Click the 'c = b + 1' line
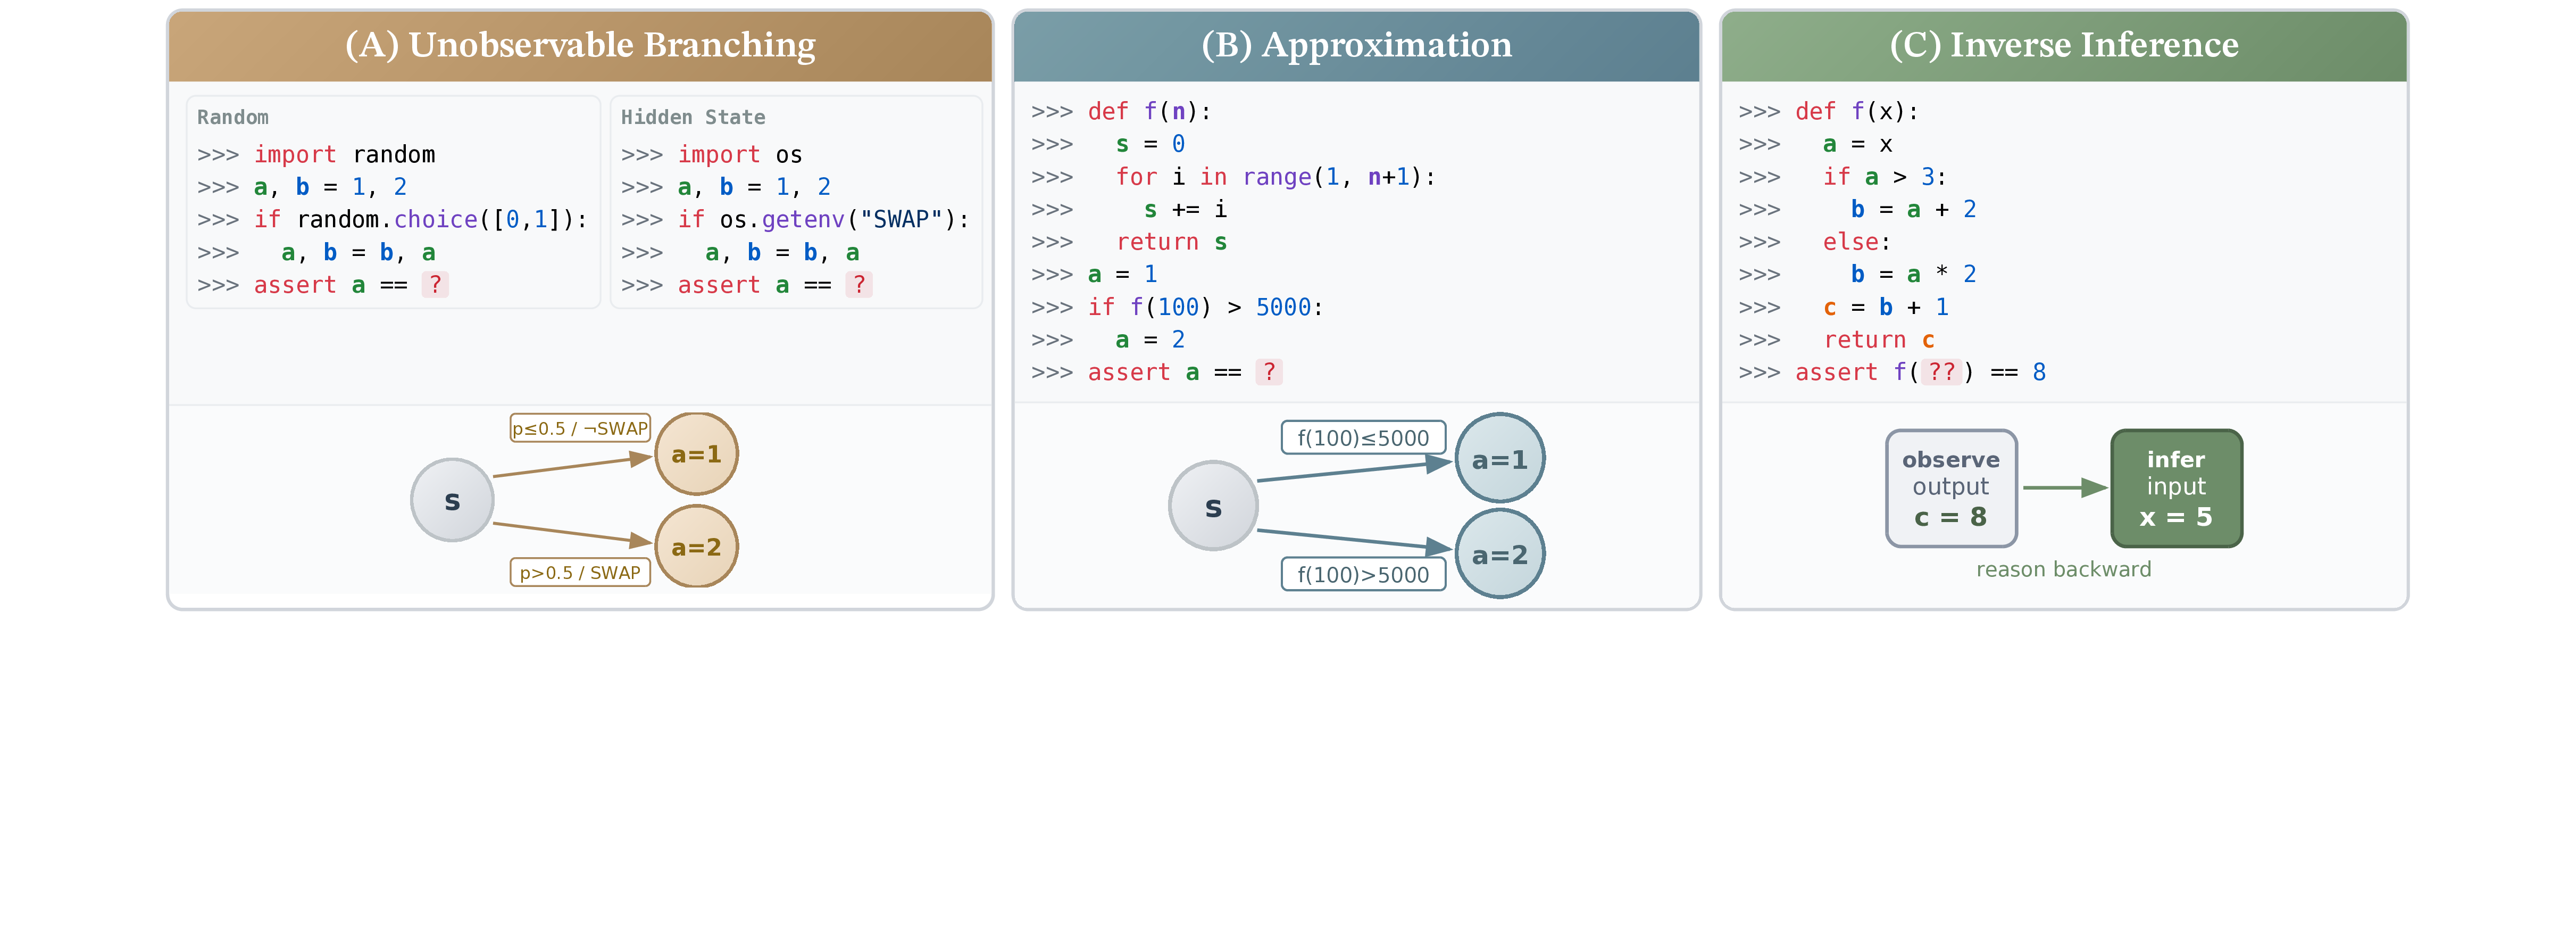The image size is (2576, 943). click(x=1843, y=307)
